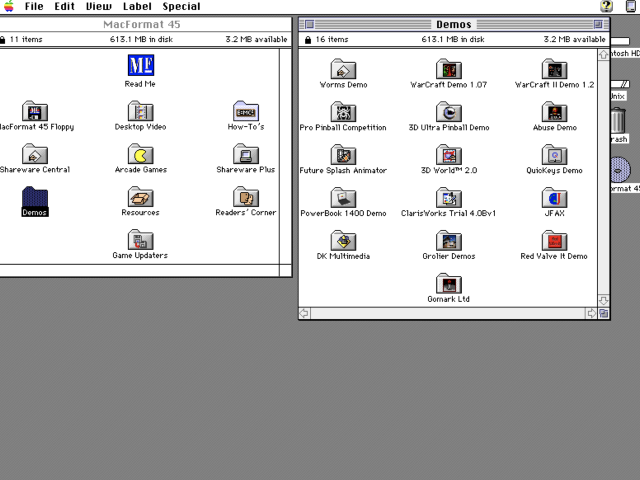Click the Trash icon on the desktop

(x=618, y=120)
